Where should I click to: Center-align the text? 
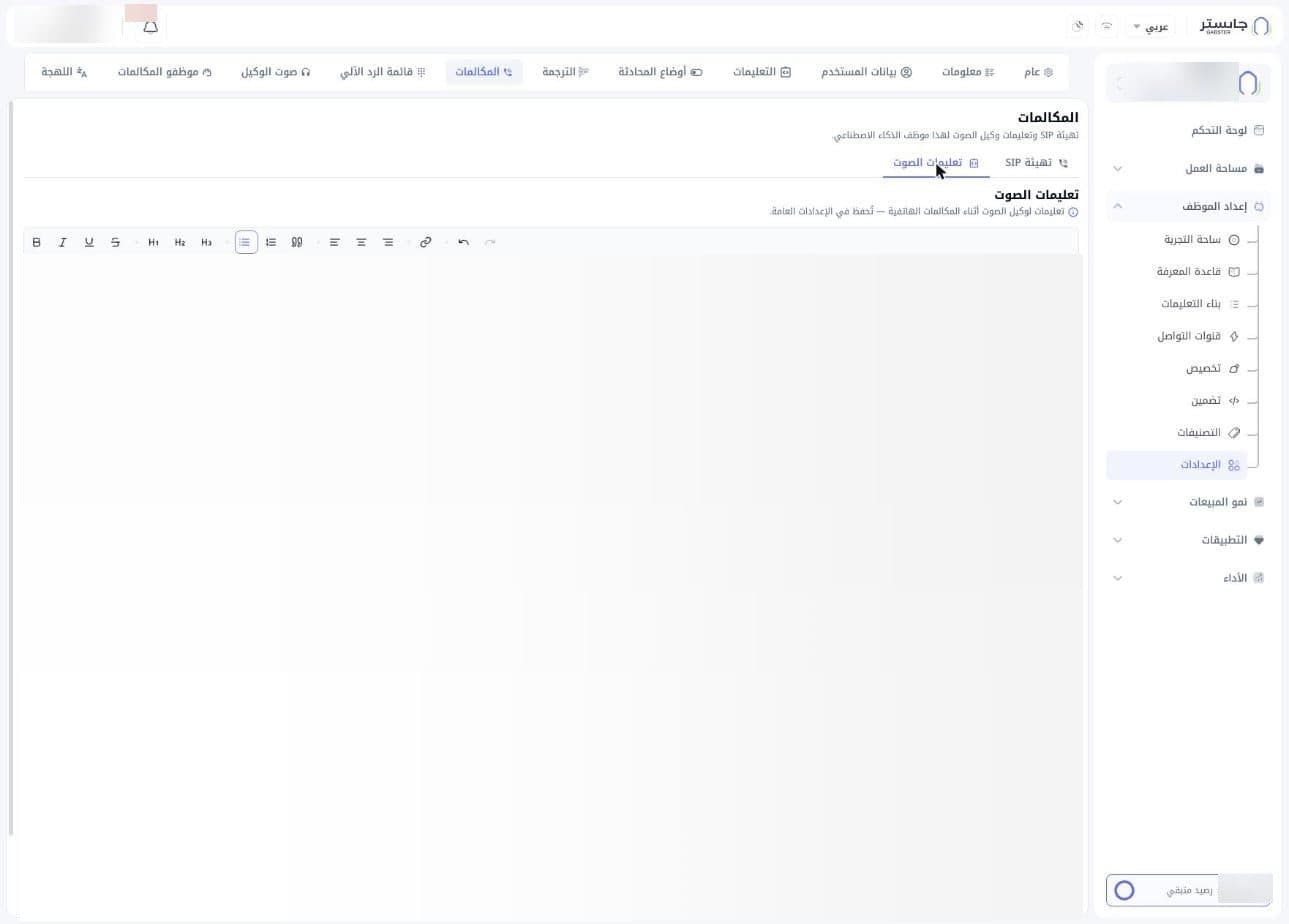tap(361, 242)
